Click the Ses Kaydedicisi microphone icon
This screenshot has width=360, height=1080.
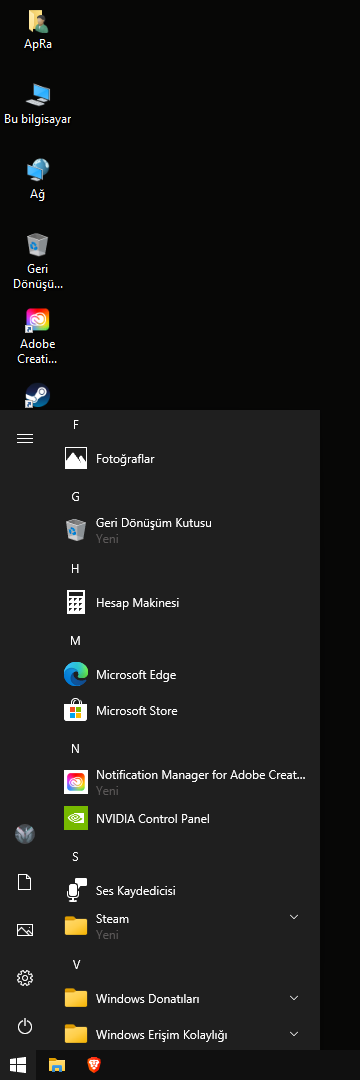76,891
